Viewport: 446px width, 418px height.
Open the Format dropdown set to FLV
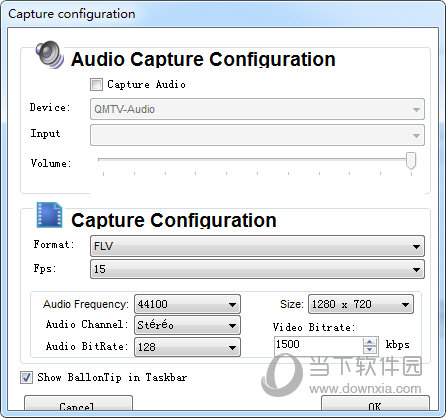[257, 246]
